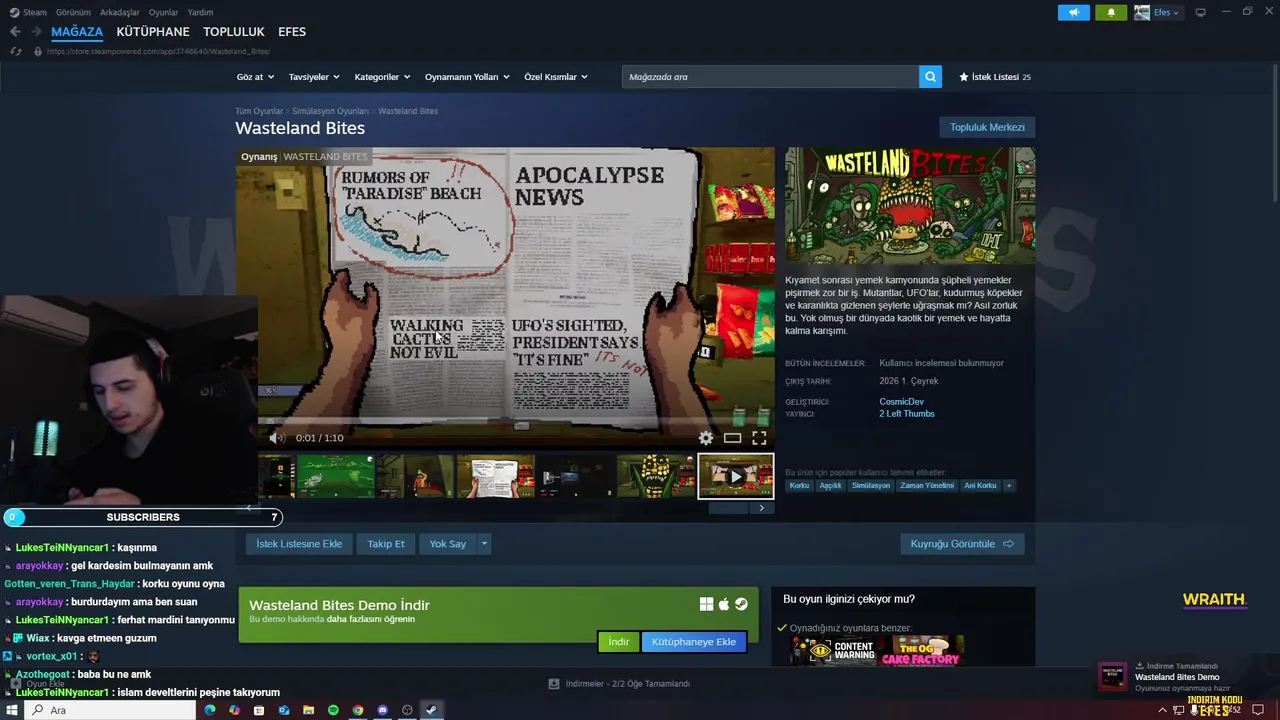The height and width of the screenshot is (720, 1280).
Task: Toggle theater mode rectangle icon
Action: coord(732,438)
